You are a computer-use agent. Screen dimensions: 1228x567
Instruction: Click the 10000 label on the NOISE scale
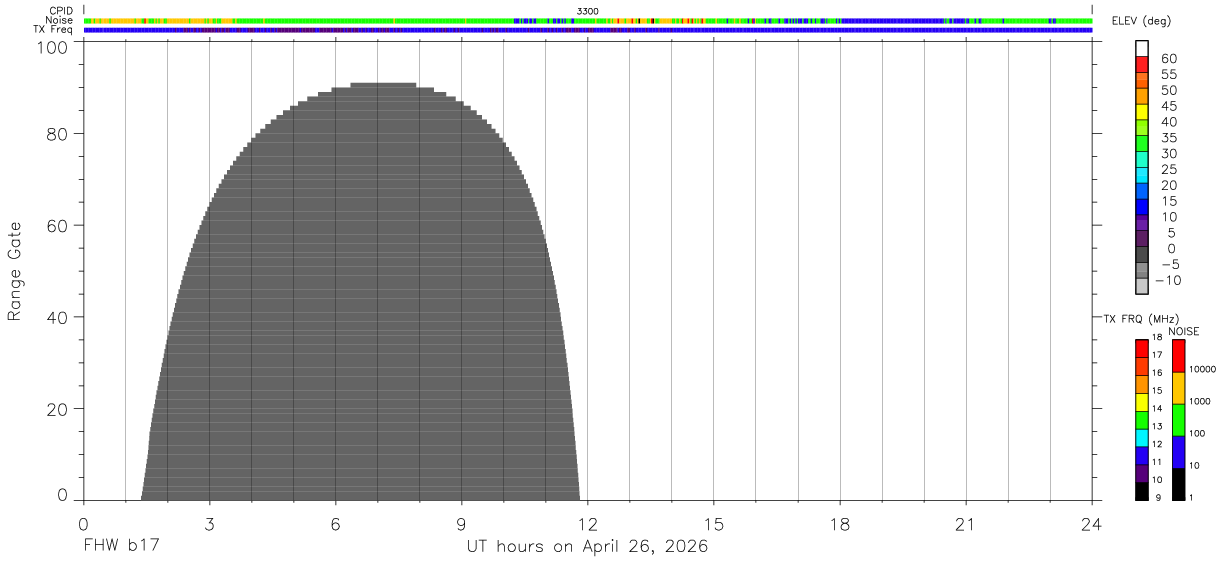click(x=1201, y=369)
